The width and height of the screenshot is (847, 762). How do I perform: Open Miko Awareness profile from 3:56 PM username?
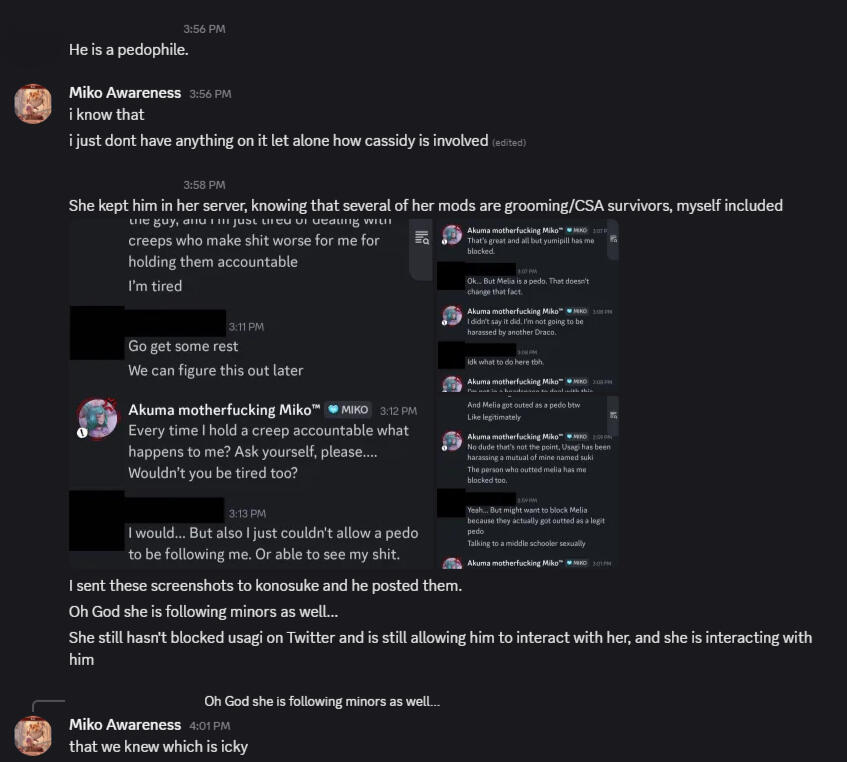point(125,93)
